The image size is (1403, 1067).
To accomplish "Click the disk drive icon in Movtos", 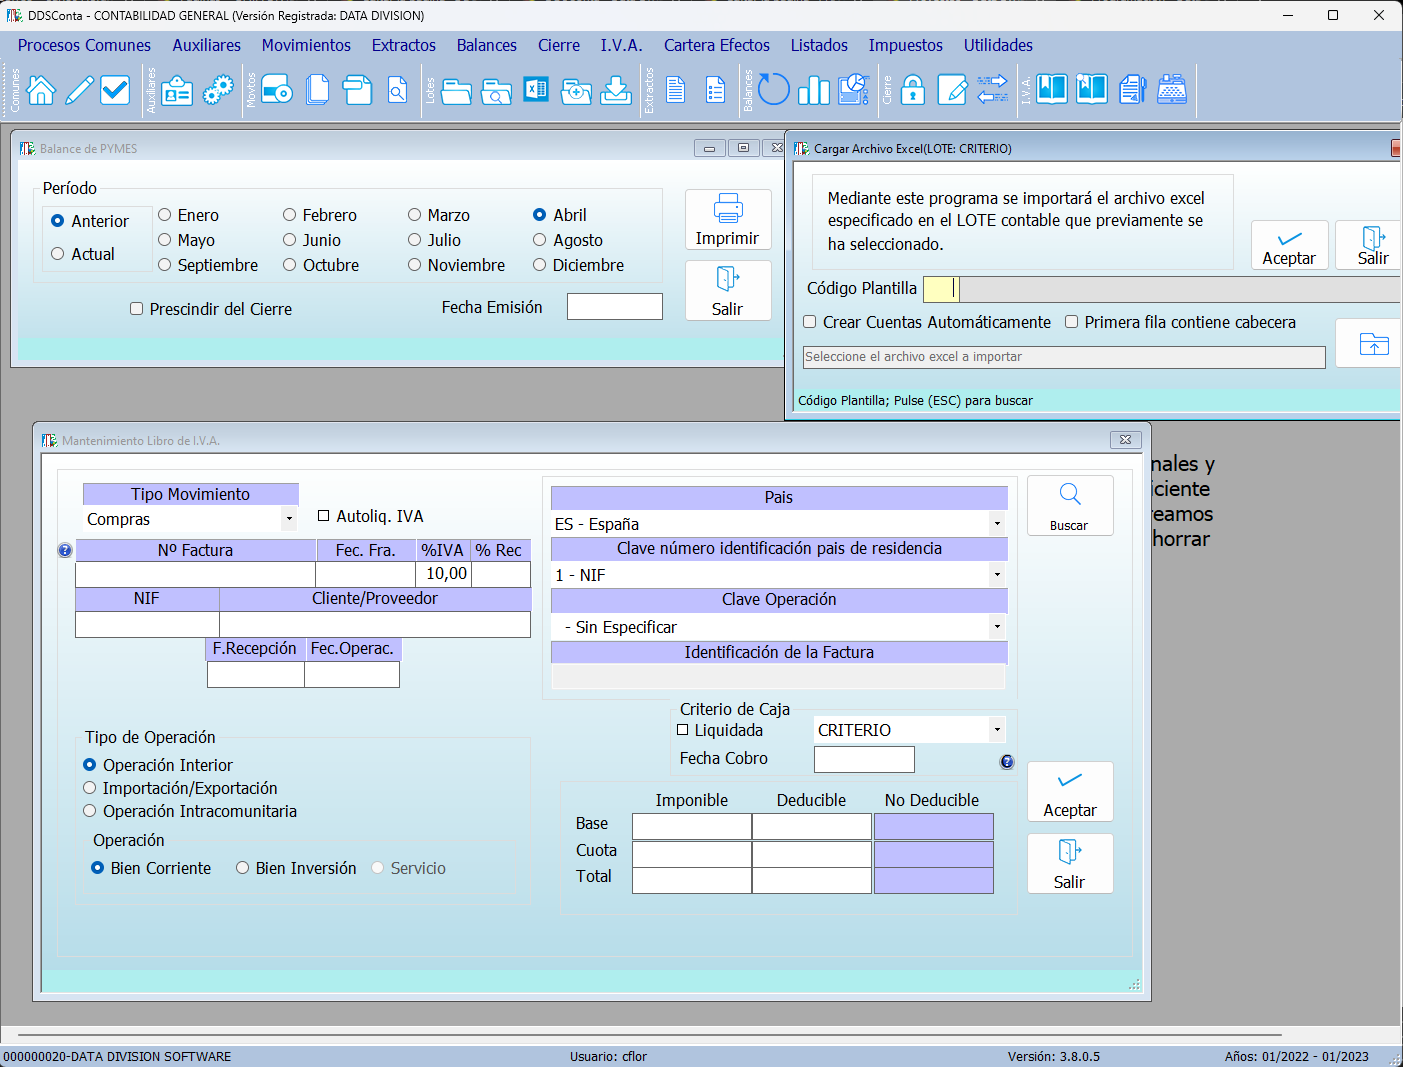I will [x=277, y=90].
